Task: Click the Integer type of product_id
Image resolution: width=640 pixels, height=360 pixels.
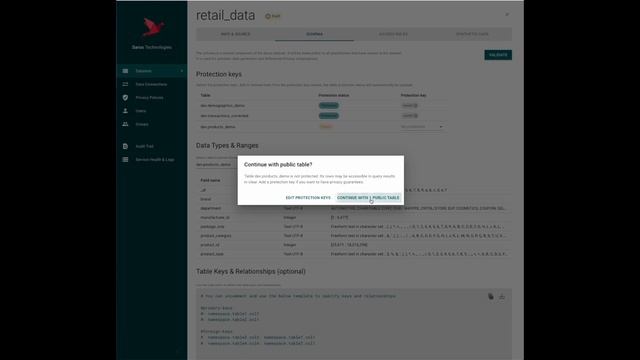Action: [x=289, y=245]
